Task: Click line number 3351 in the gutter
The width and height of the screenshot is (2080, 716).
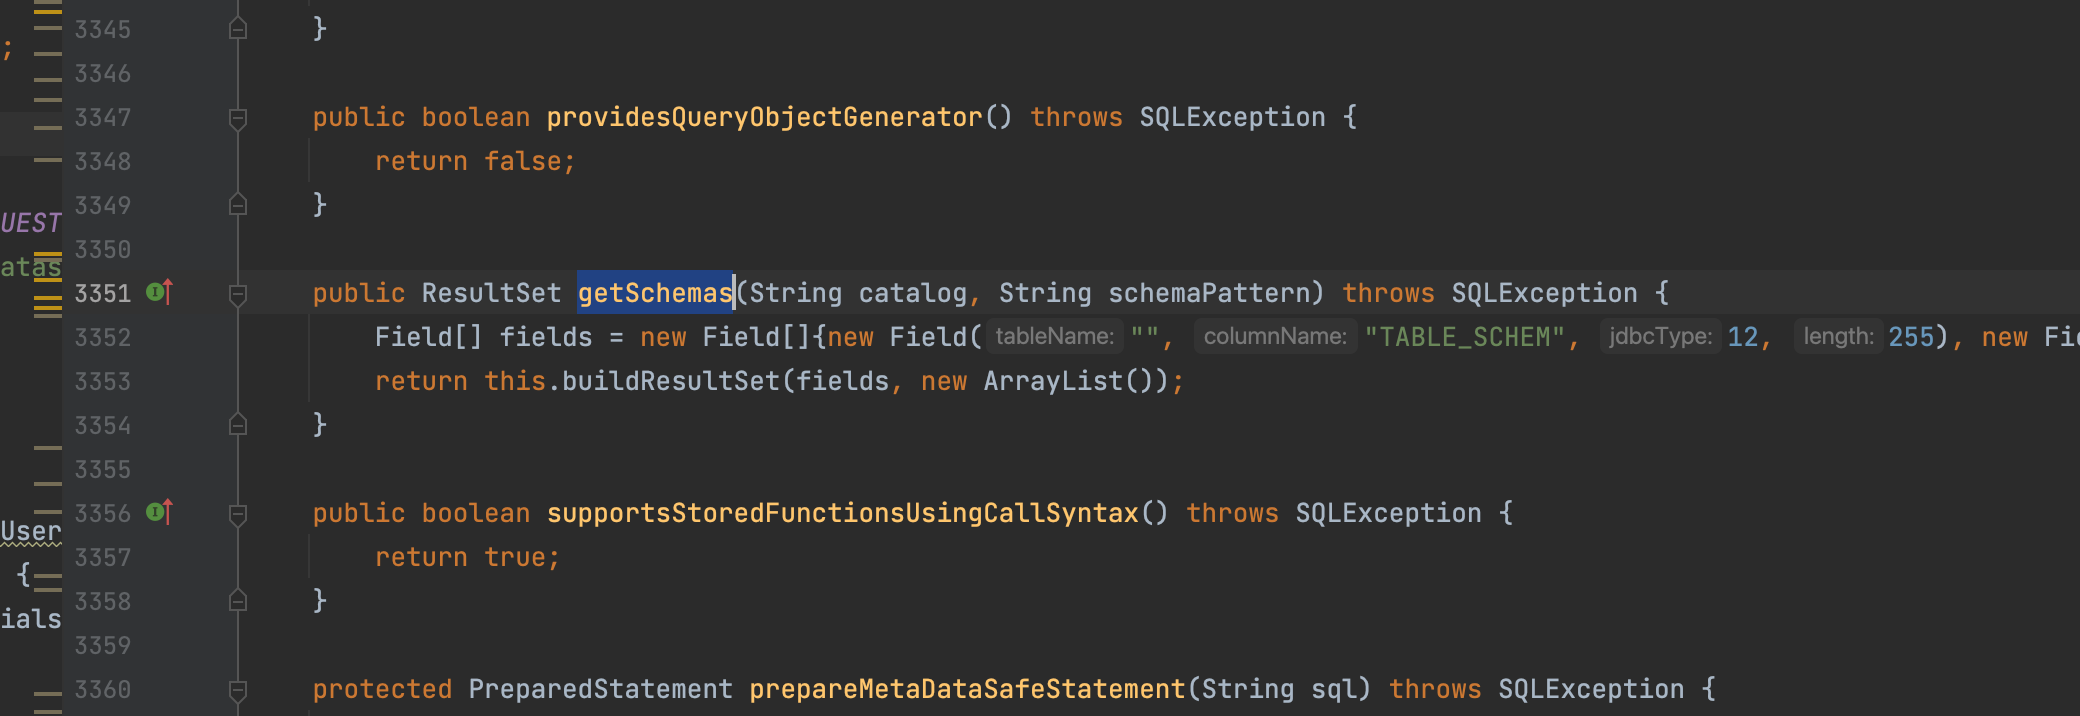Action: click(x=102, y=293)
